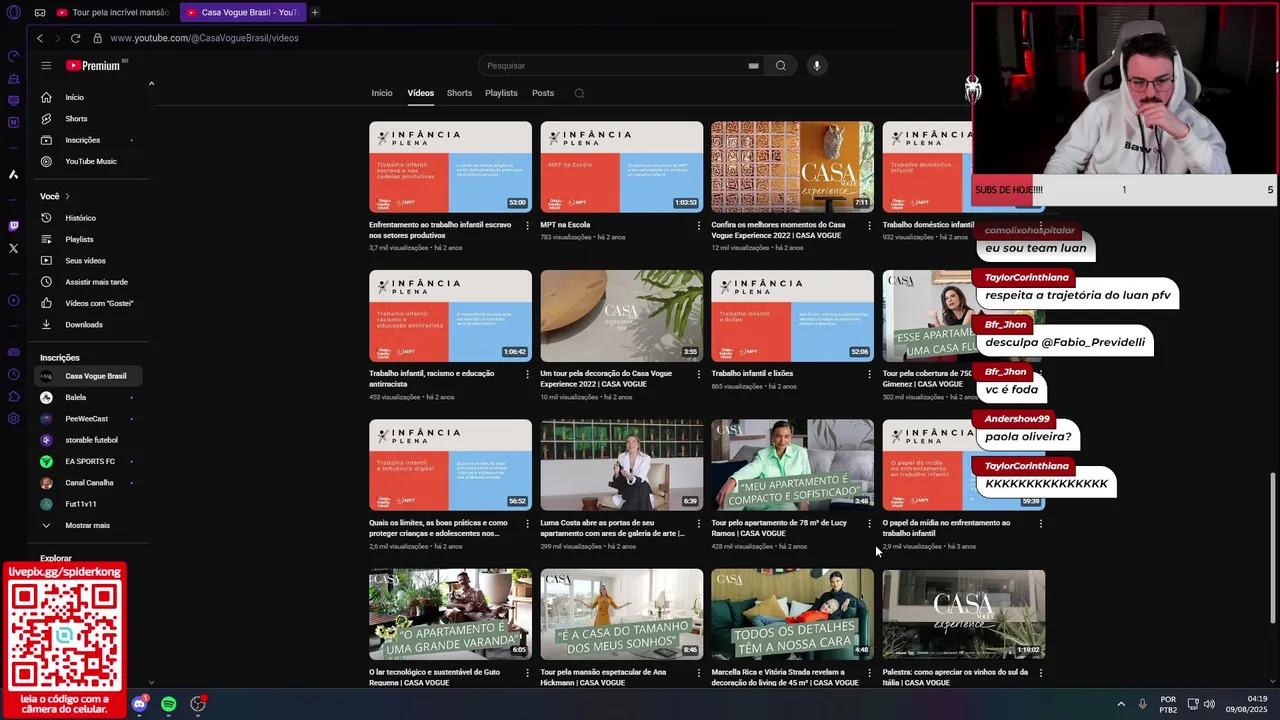Go to Início in YouTube sidebar
1280x720 pixels.
click(x=90, y=97)
